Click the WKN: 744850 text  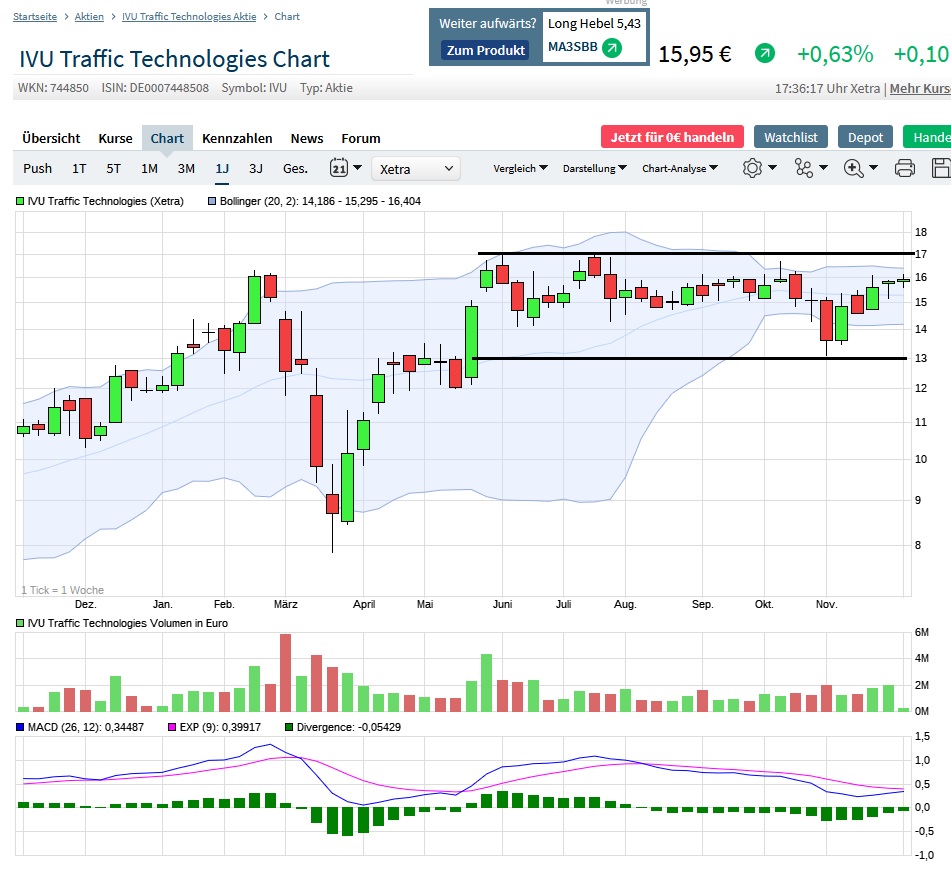coord(53,88)
